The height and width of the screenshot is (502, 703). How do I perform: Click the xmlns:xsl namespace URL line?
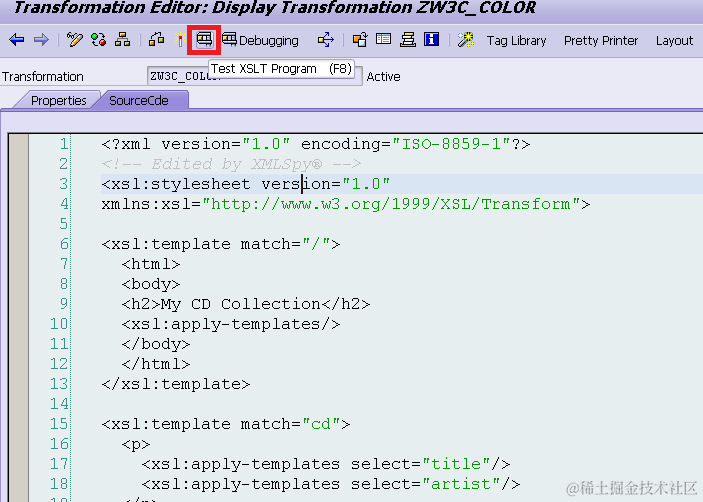pos(346,204)
